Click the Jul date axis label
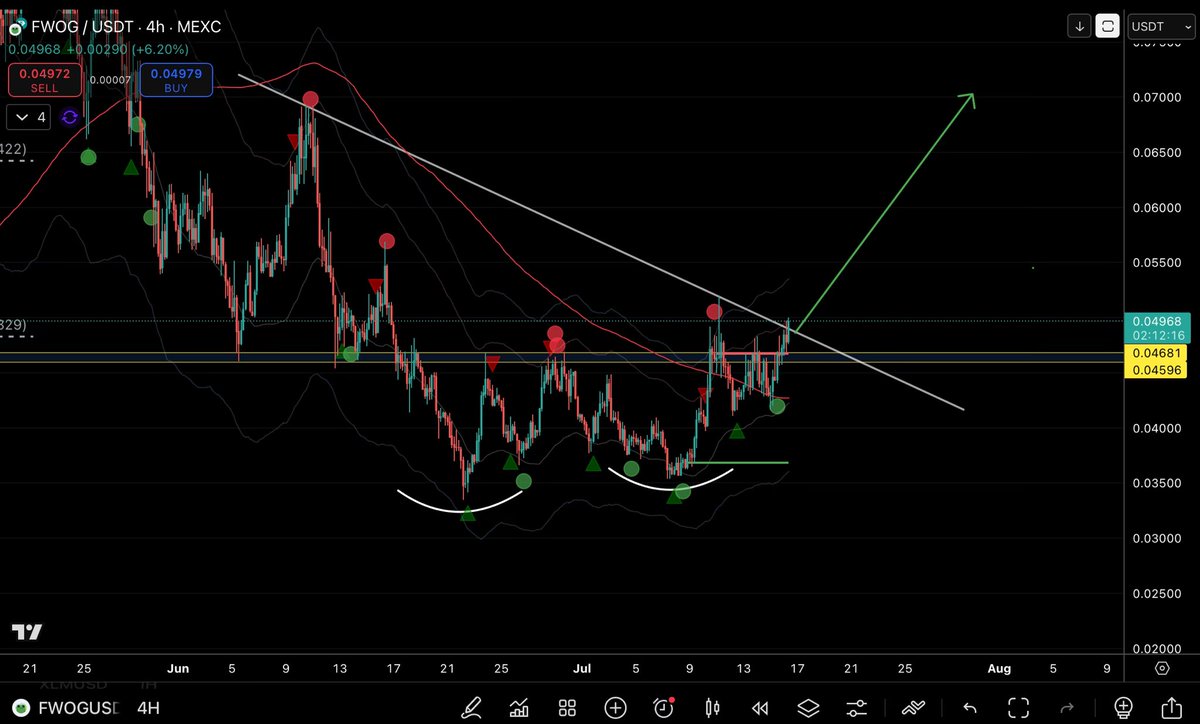1200x724 pixels. pyautogui.click(x=581, y=668)
